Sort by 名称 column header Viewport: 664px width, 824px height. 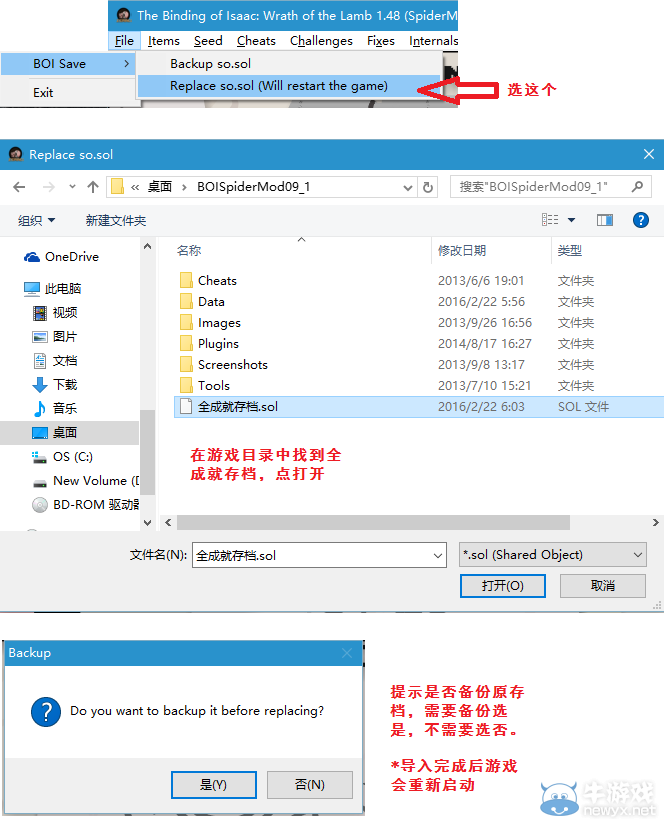tap(189, 251)
